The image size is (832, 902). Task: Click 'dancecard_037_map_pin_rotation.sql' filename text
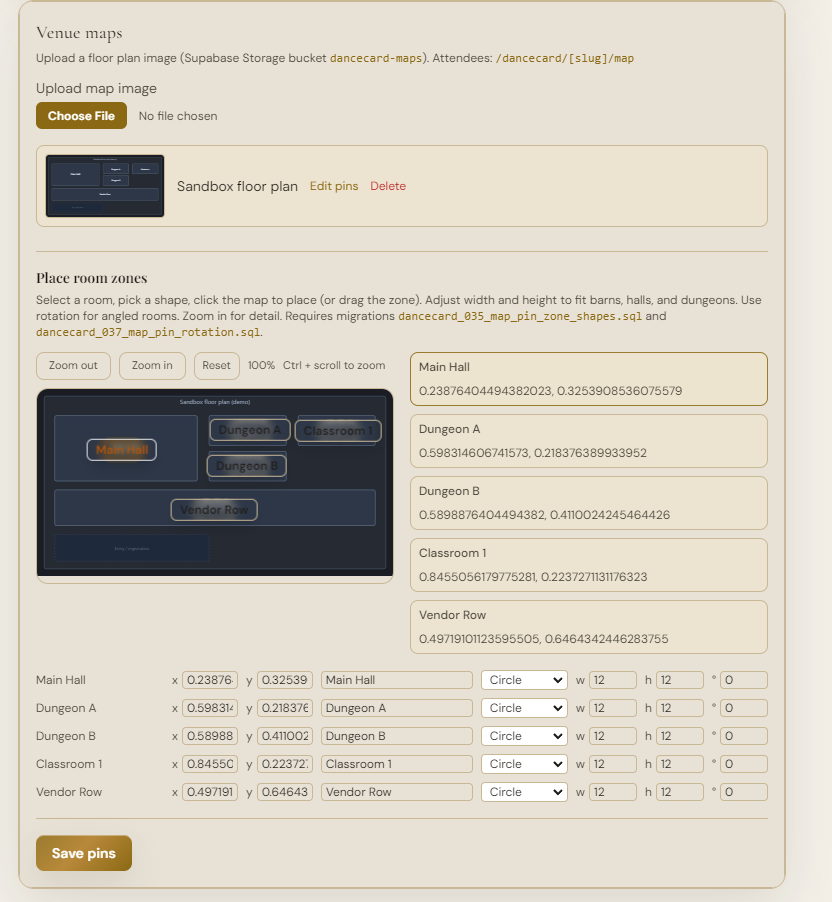[x=148, y=332]
